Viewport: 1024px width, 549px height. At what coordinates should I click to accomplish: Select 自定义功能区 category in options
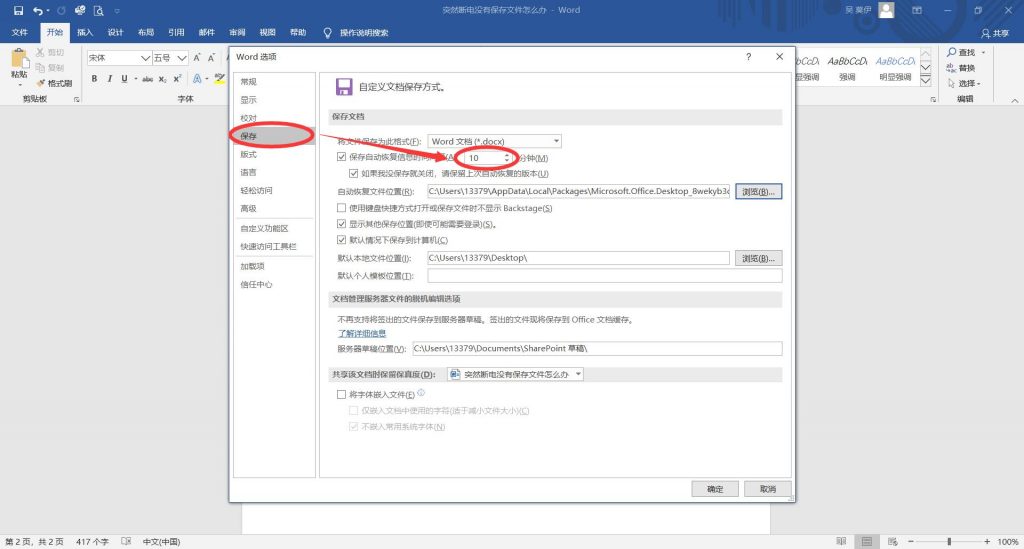pos(274,228)
